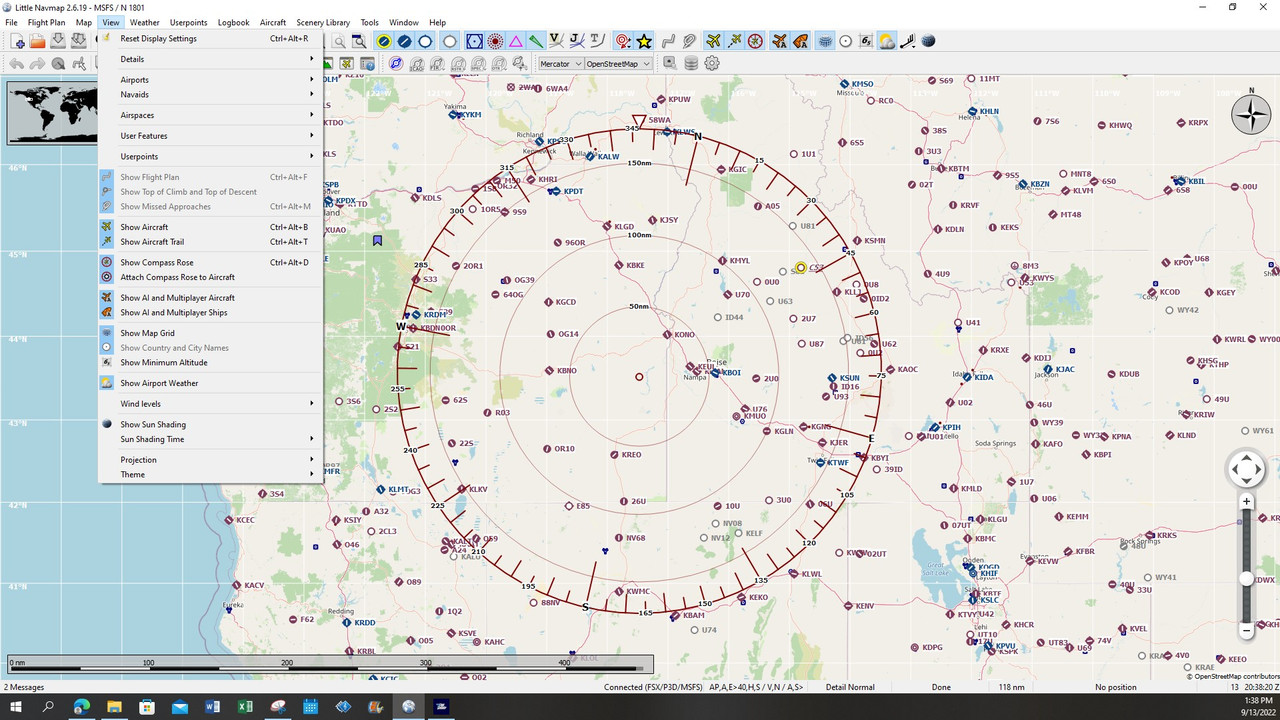Enable the Show Map Grid option

147,333
